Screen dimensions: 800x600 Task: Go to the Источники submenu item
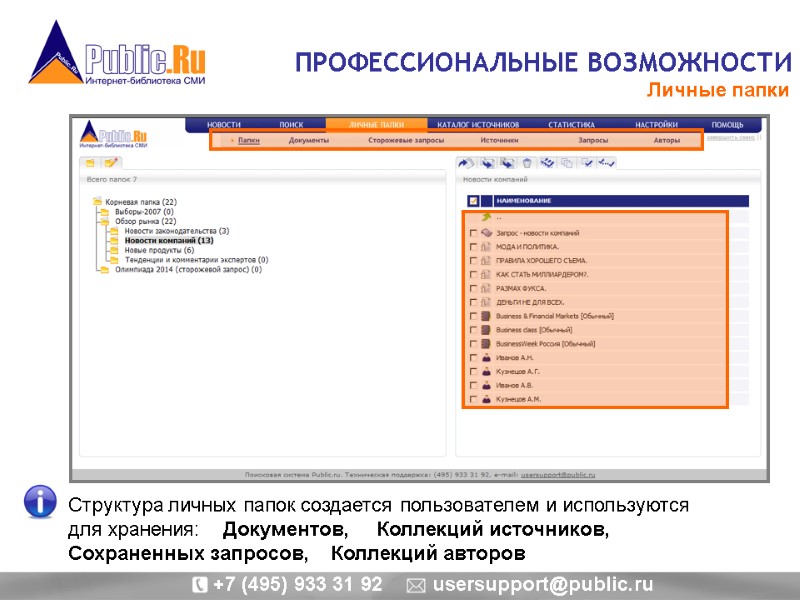[499, 140]
